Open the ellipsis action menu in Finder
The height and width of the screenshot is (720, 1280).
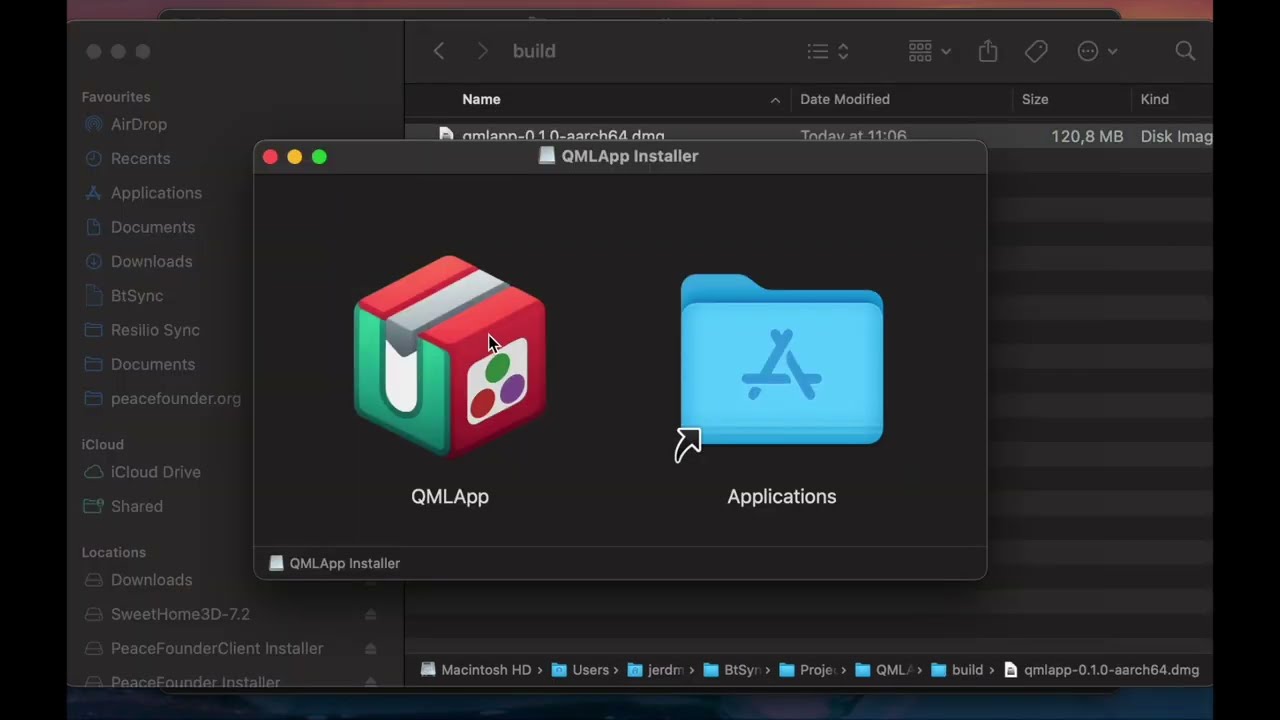pyautogui.click(x=1097, y=51)
